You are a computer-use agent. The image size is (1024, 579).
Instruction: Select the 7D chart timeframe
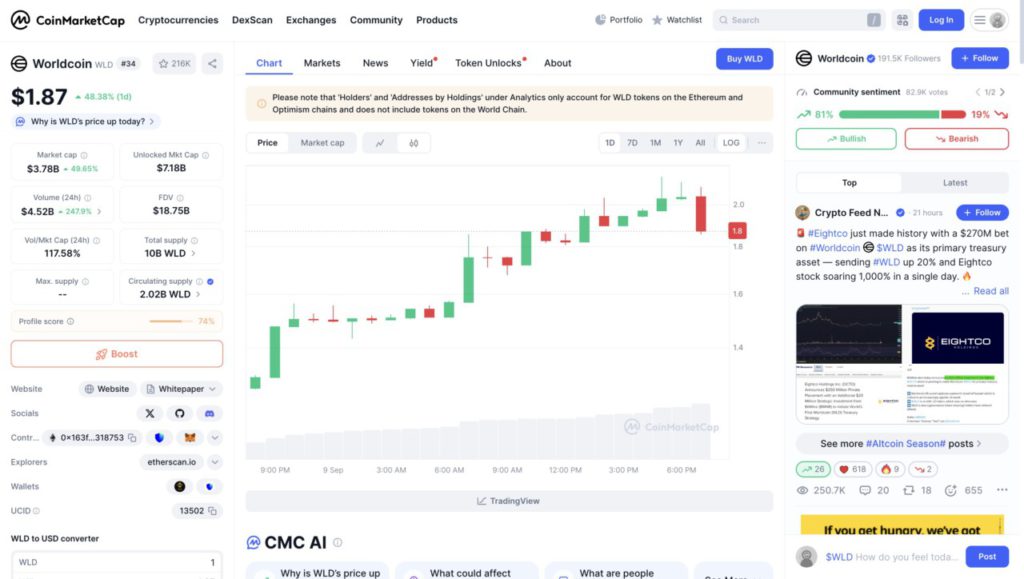point(632,143)
